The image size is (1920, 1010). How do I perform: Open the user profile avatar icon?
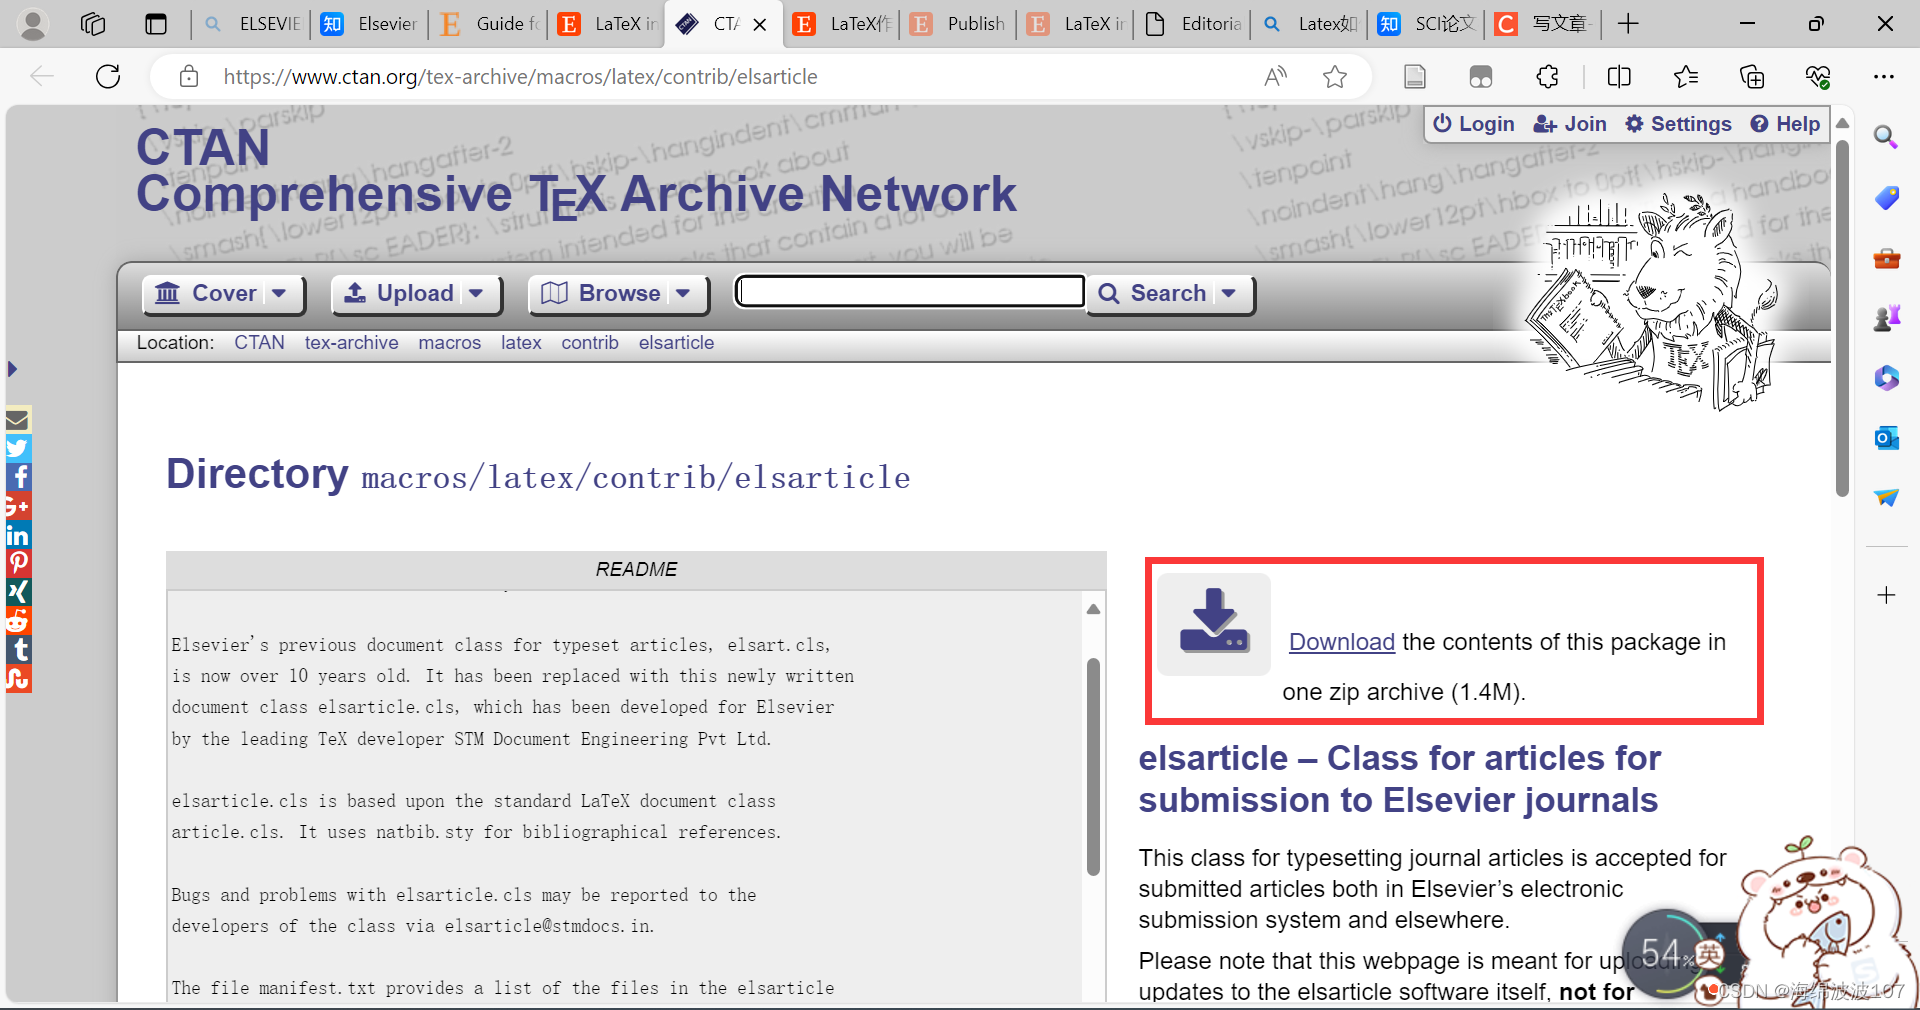[x=33, y=24]
